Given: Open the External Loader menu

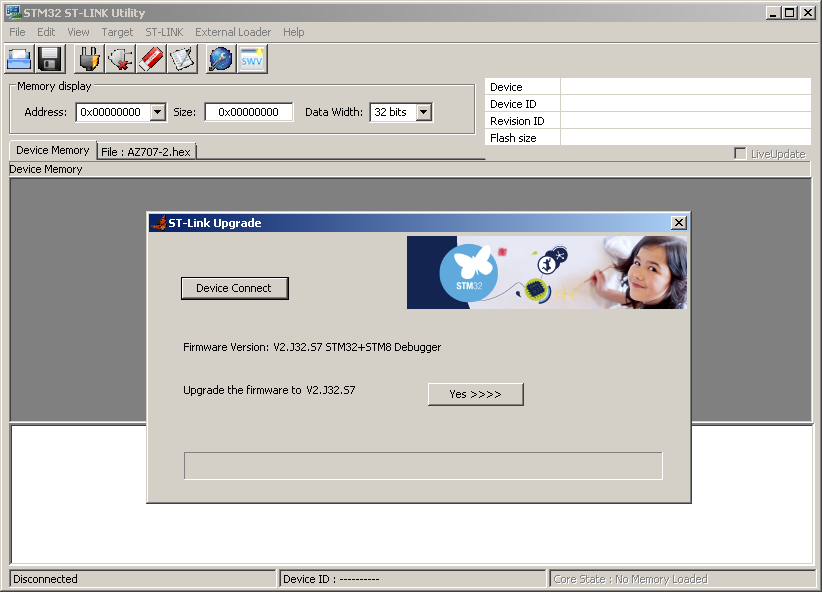Looking at the screenshot, I should [x=233, y=32].
